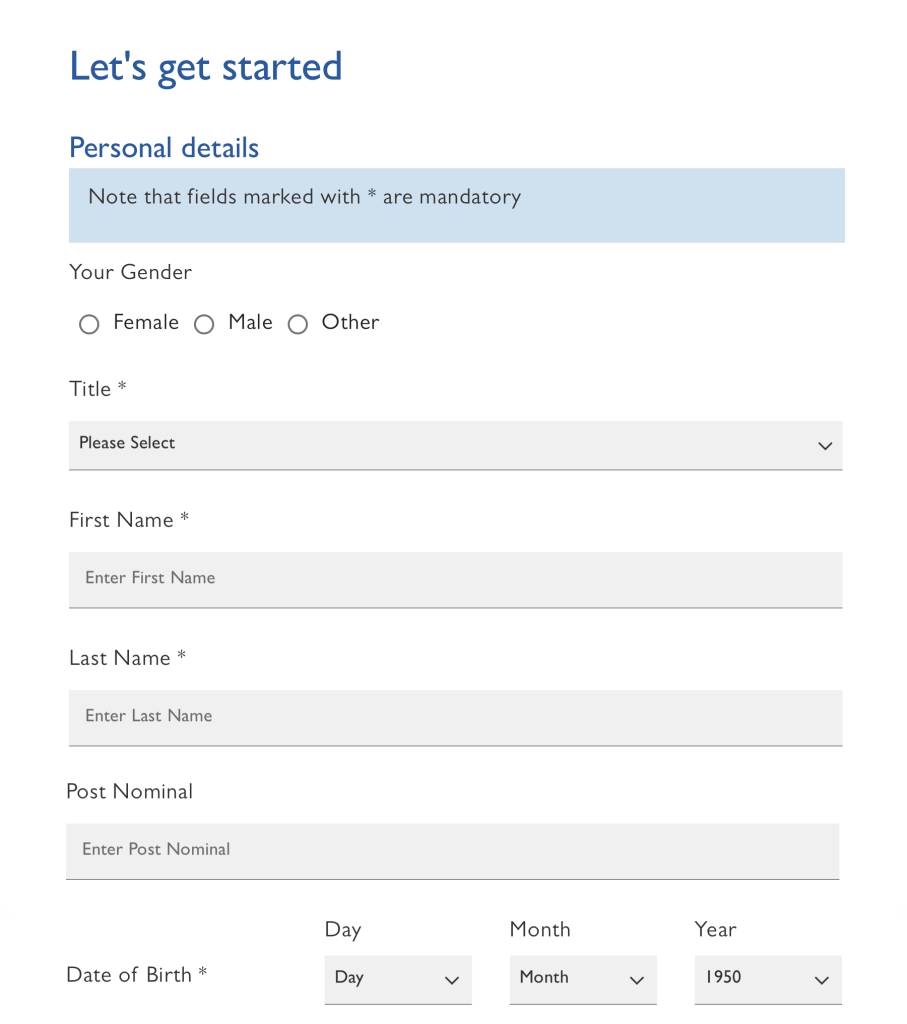Click the chevron in the Year selector

coord(822,981)
